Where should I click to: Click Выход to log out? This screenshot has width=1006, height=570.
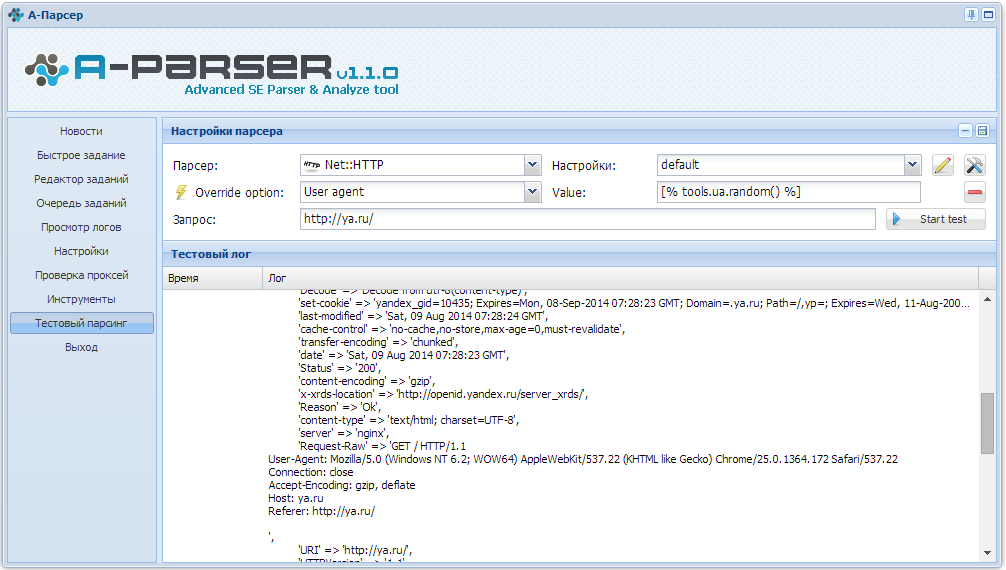[81, 347]
